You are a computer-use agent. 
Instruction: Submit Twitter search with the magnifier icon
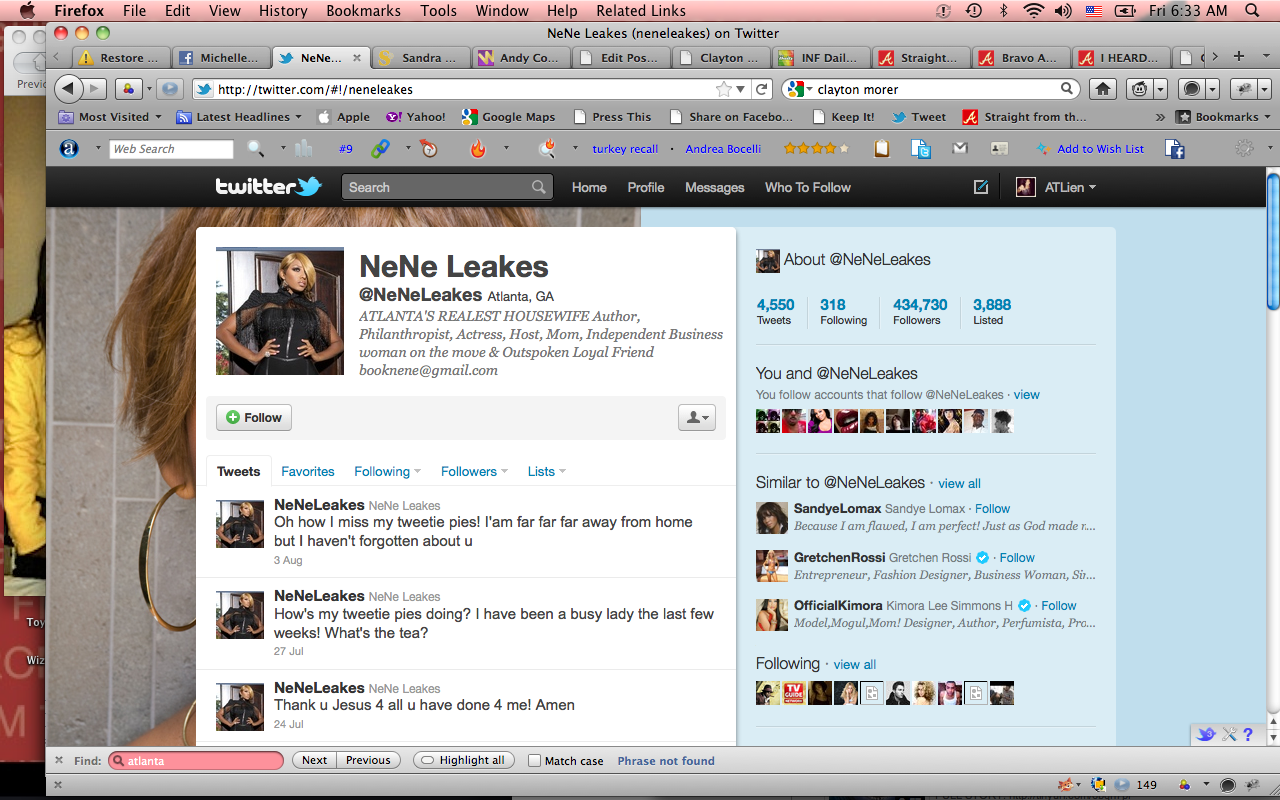(538, 187)
